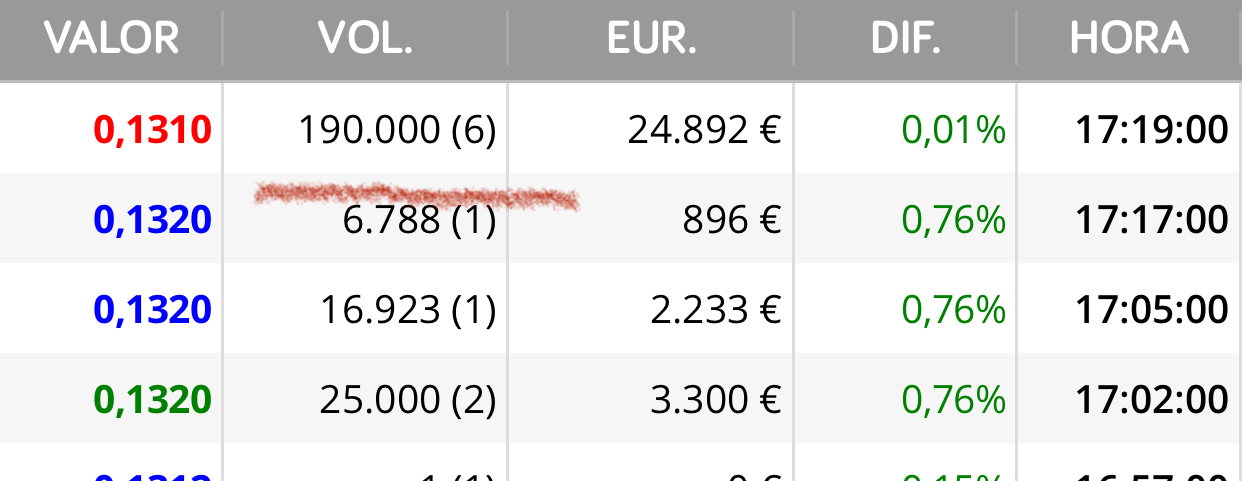Screen dimensions: 1242x481
Task: Click the 896 € amount
Action: click(732, 220)
